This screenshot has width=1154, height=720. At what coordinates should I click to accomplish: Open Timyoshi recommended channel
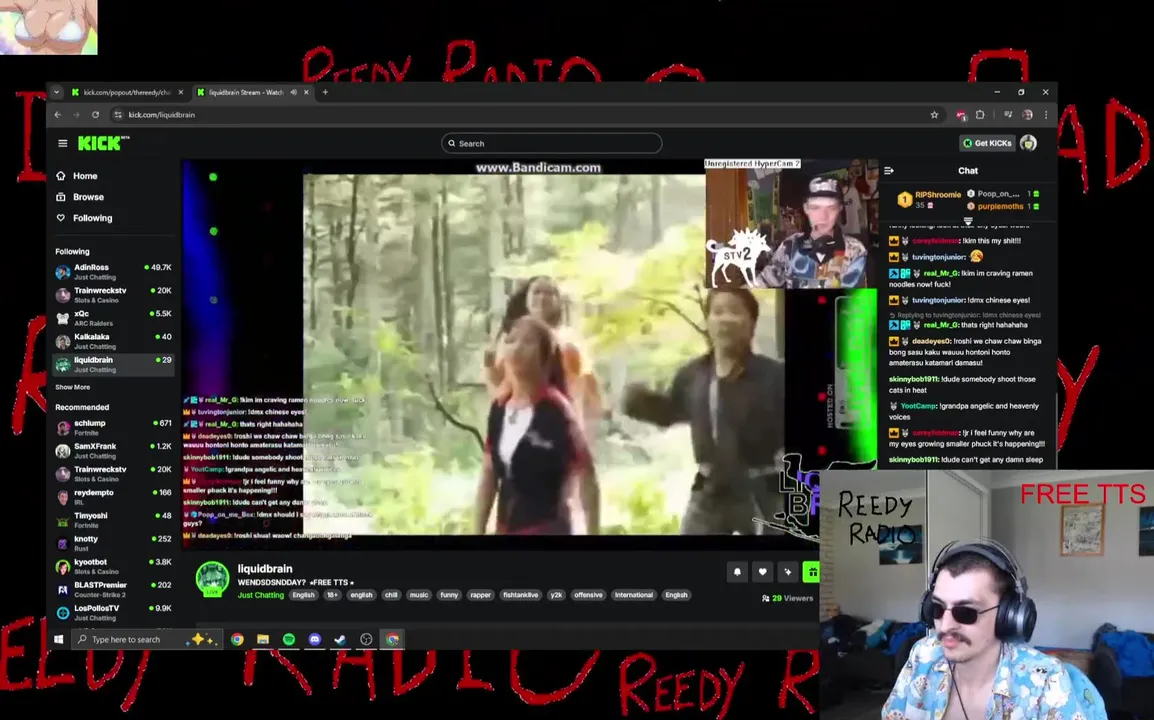pos(113,520)
